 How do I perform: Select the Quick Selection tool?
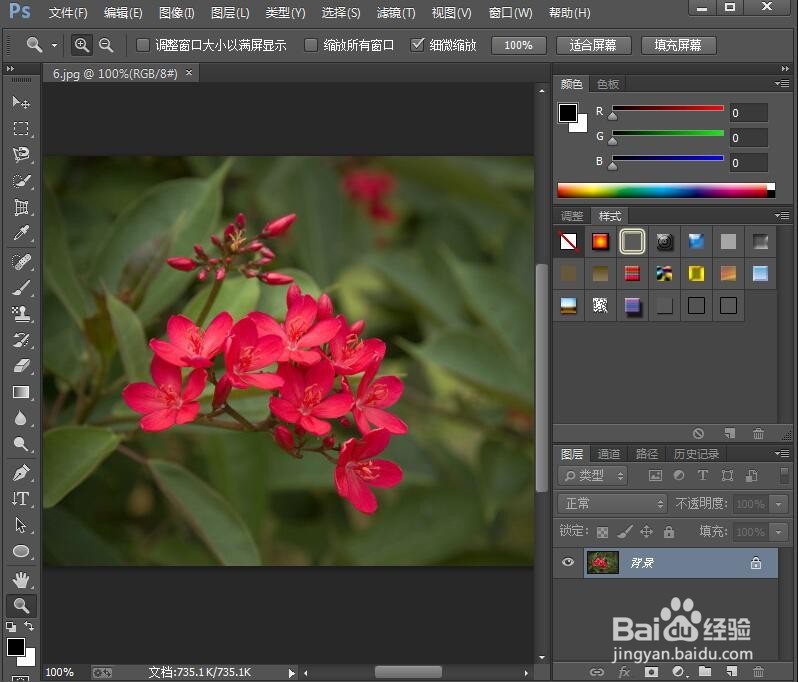click(x=21, y=181)
